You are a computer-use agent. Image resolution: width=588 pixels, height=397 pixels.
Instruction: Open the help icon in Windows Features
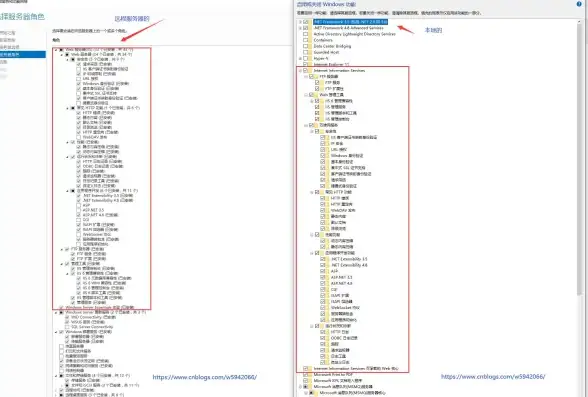(579, 4)
